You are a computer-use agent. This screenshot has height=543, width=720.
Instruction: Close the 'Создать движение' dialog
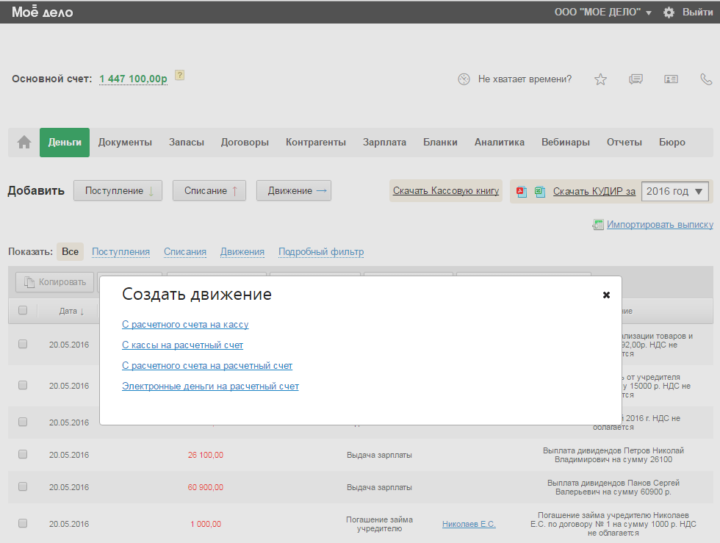tap(606, 295)
